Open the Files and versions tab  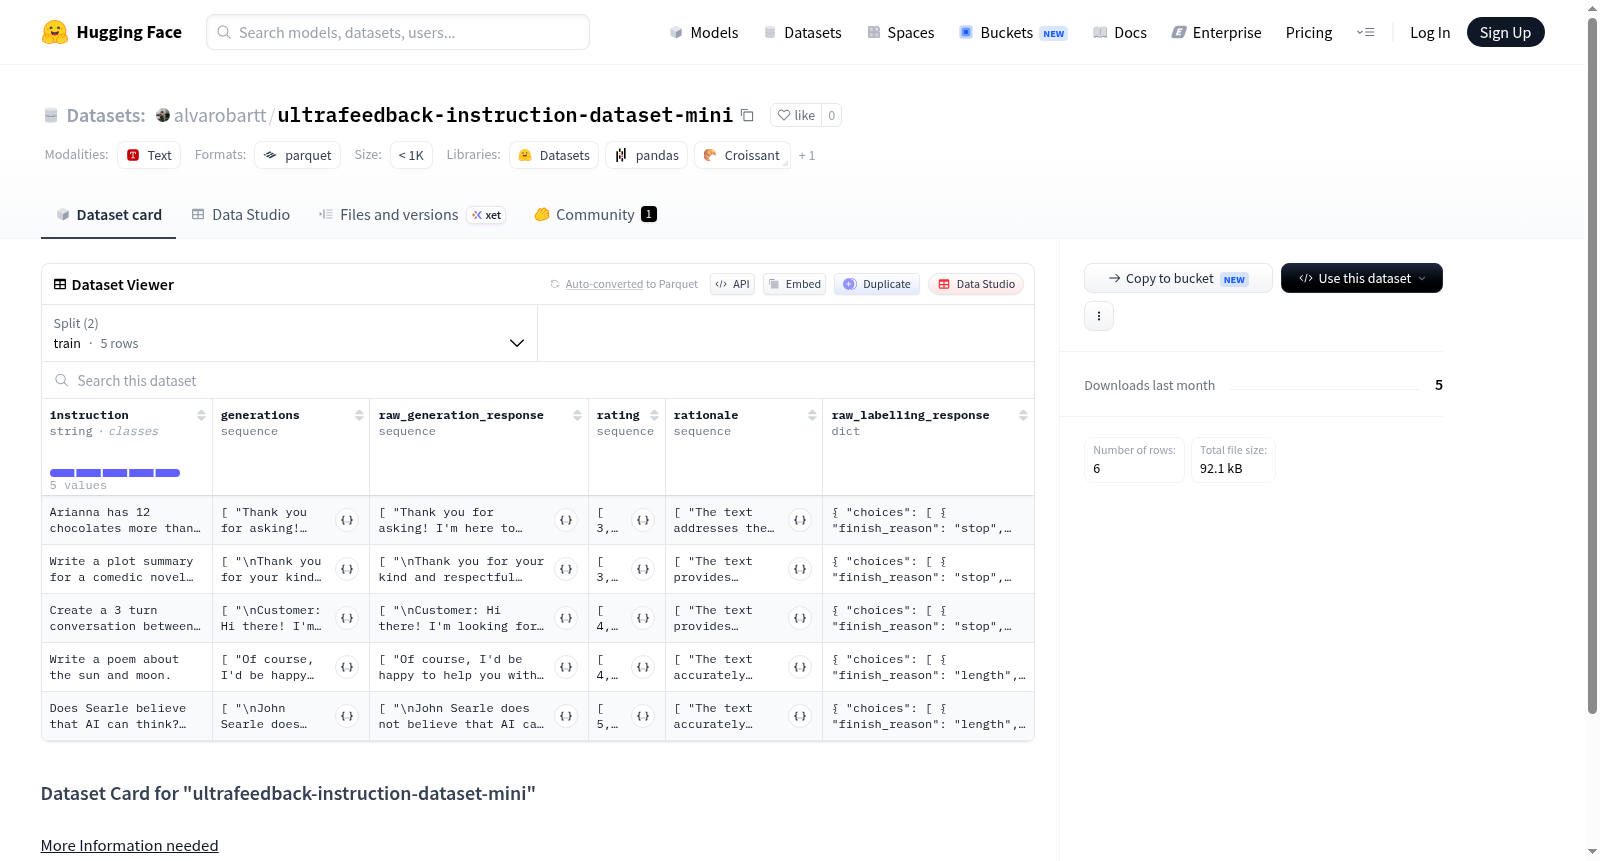coord(412,214)
